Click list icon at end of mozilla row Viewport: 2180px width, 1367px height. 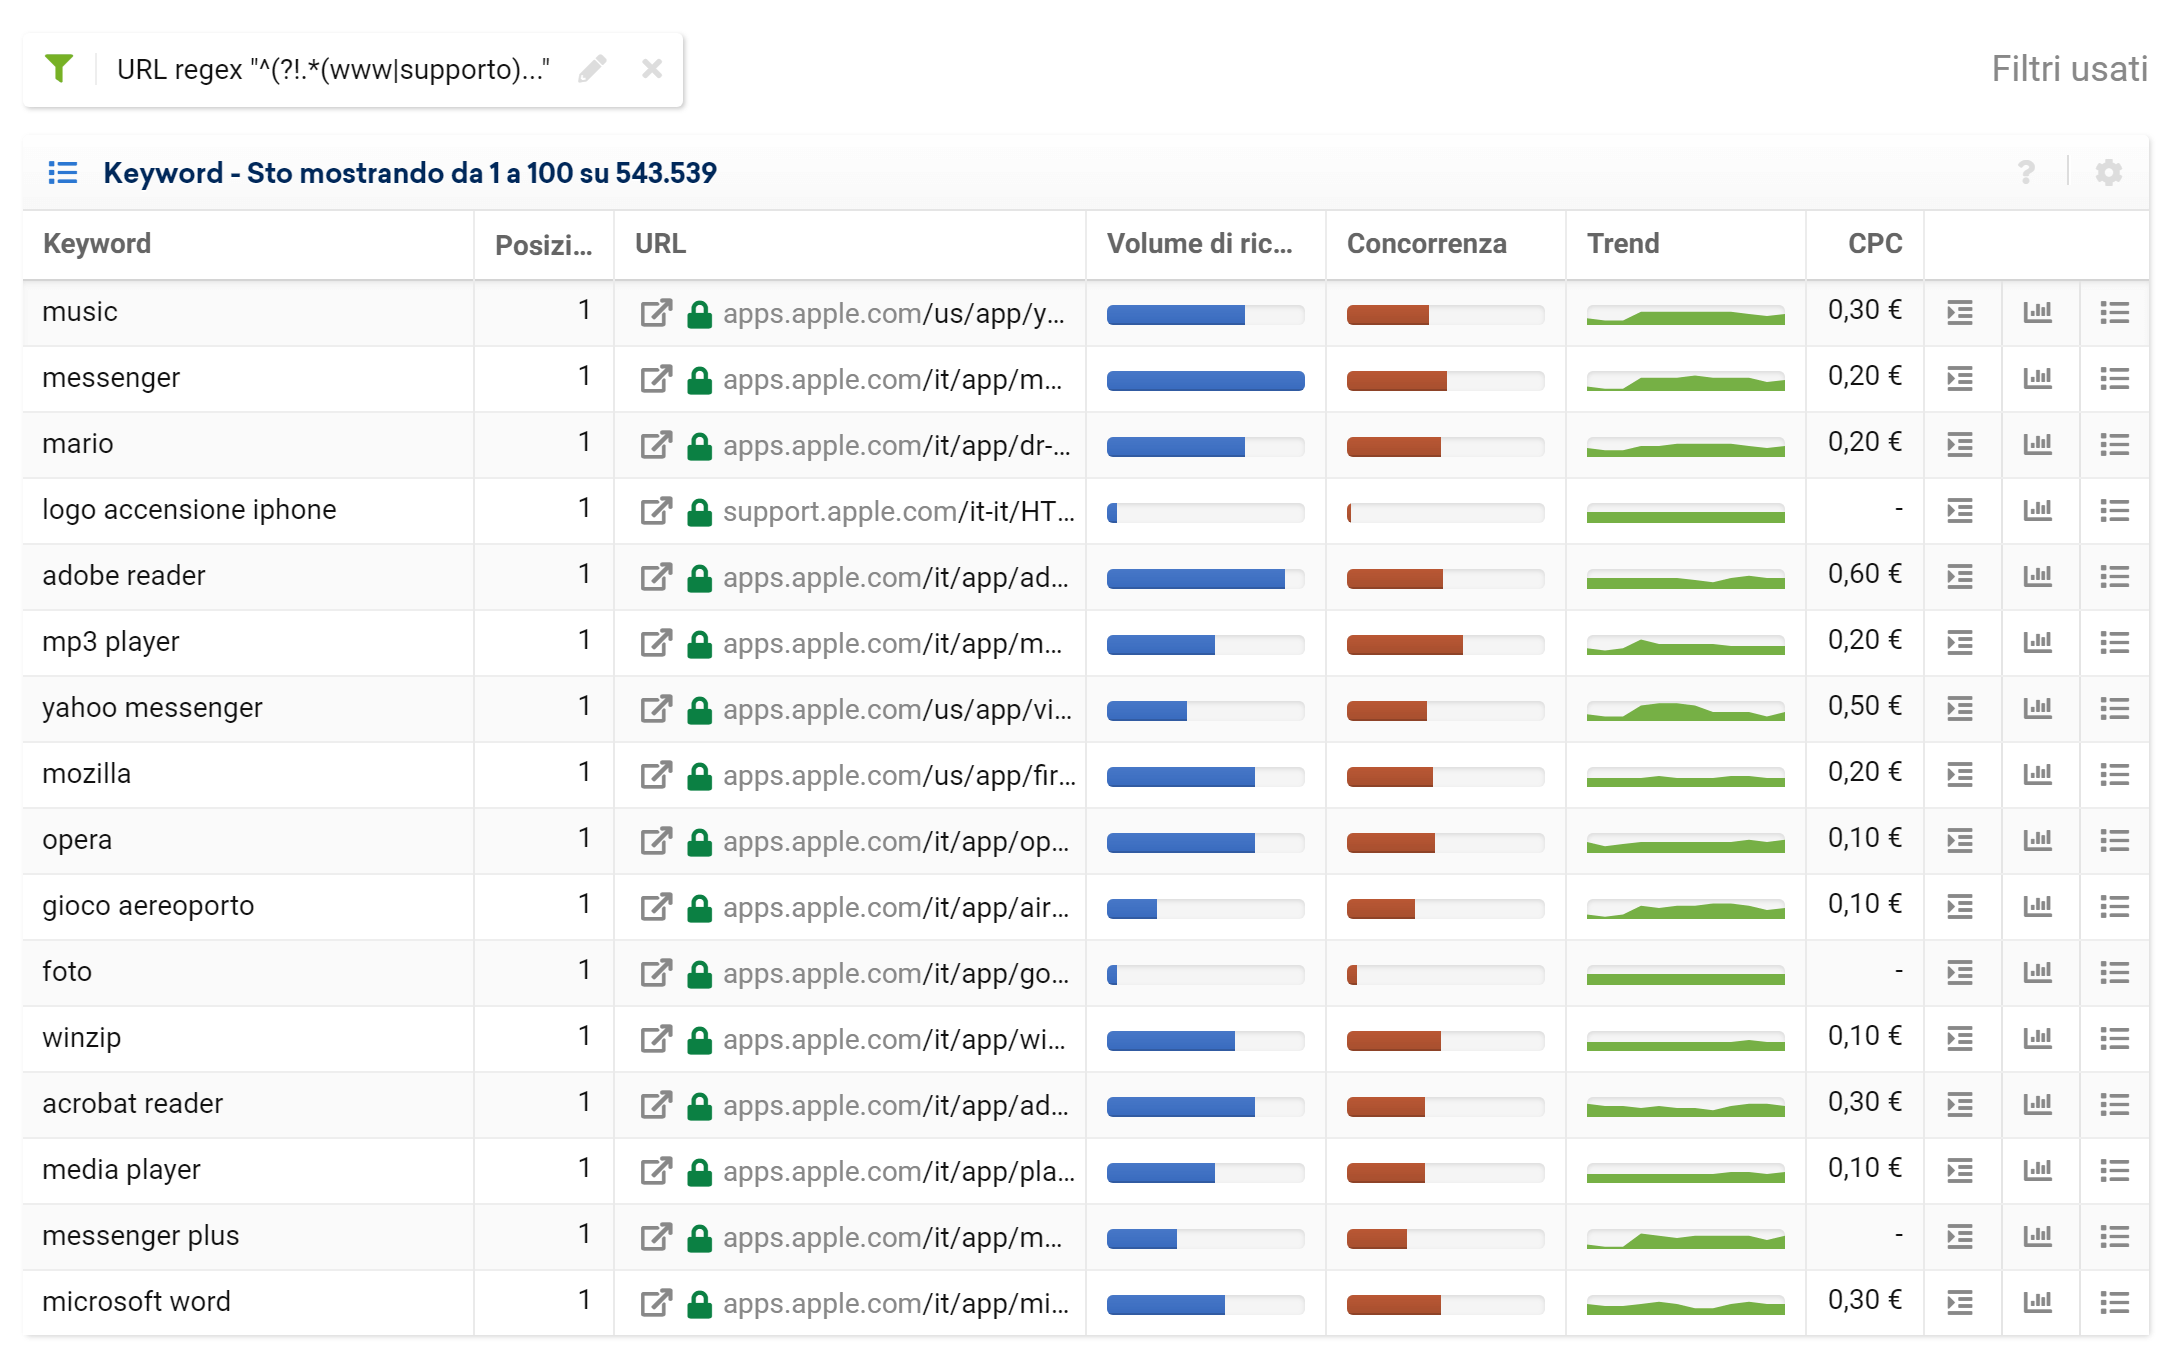[2114, 775]
